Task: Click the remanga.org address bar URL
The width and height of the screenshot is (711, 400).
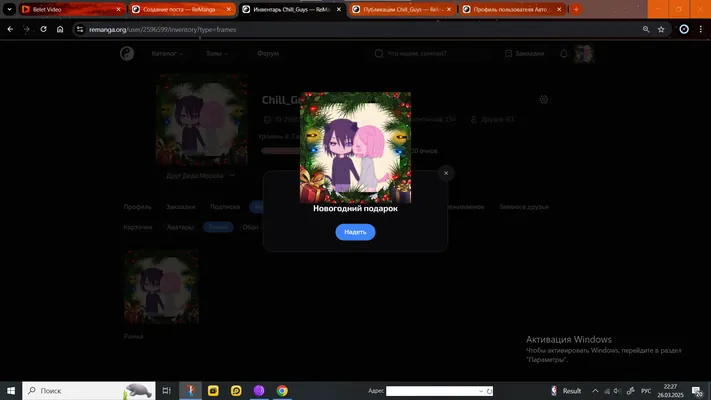Action: tap(162, 29)
